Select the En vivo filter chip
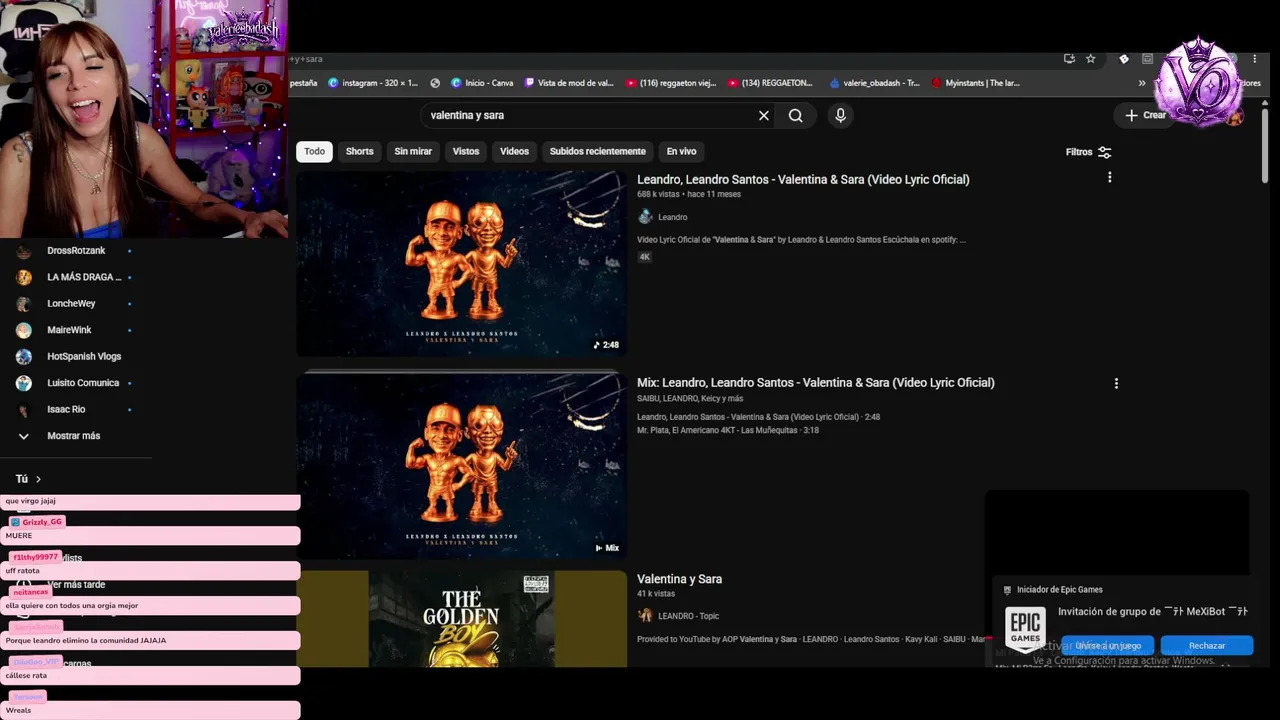1280x720 pixels. point(681,151)
